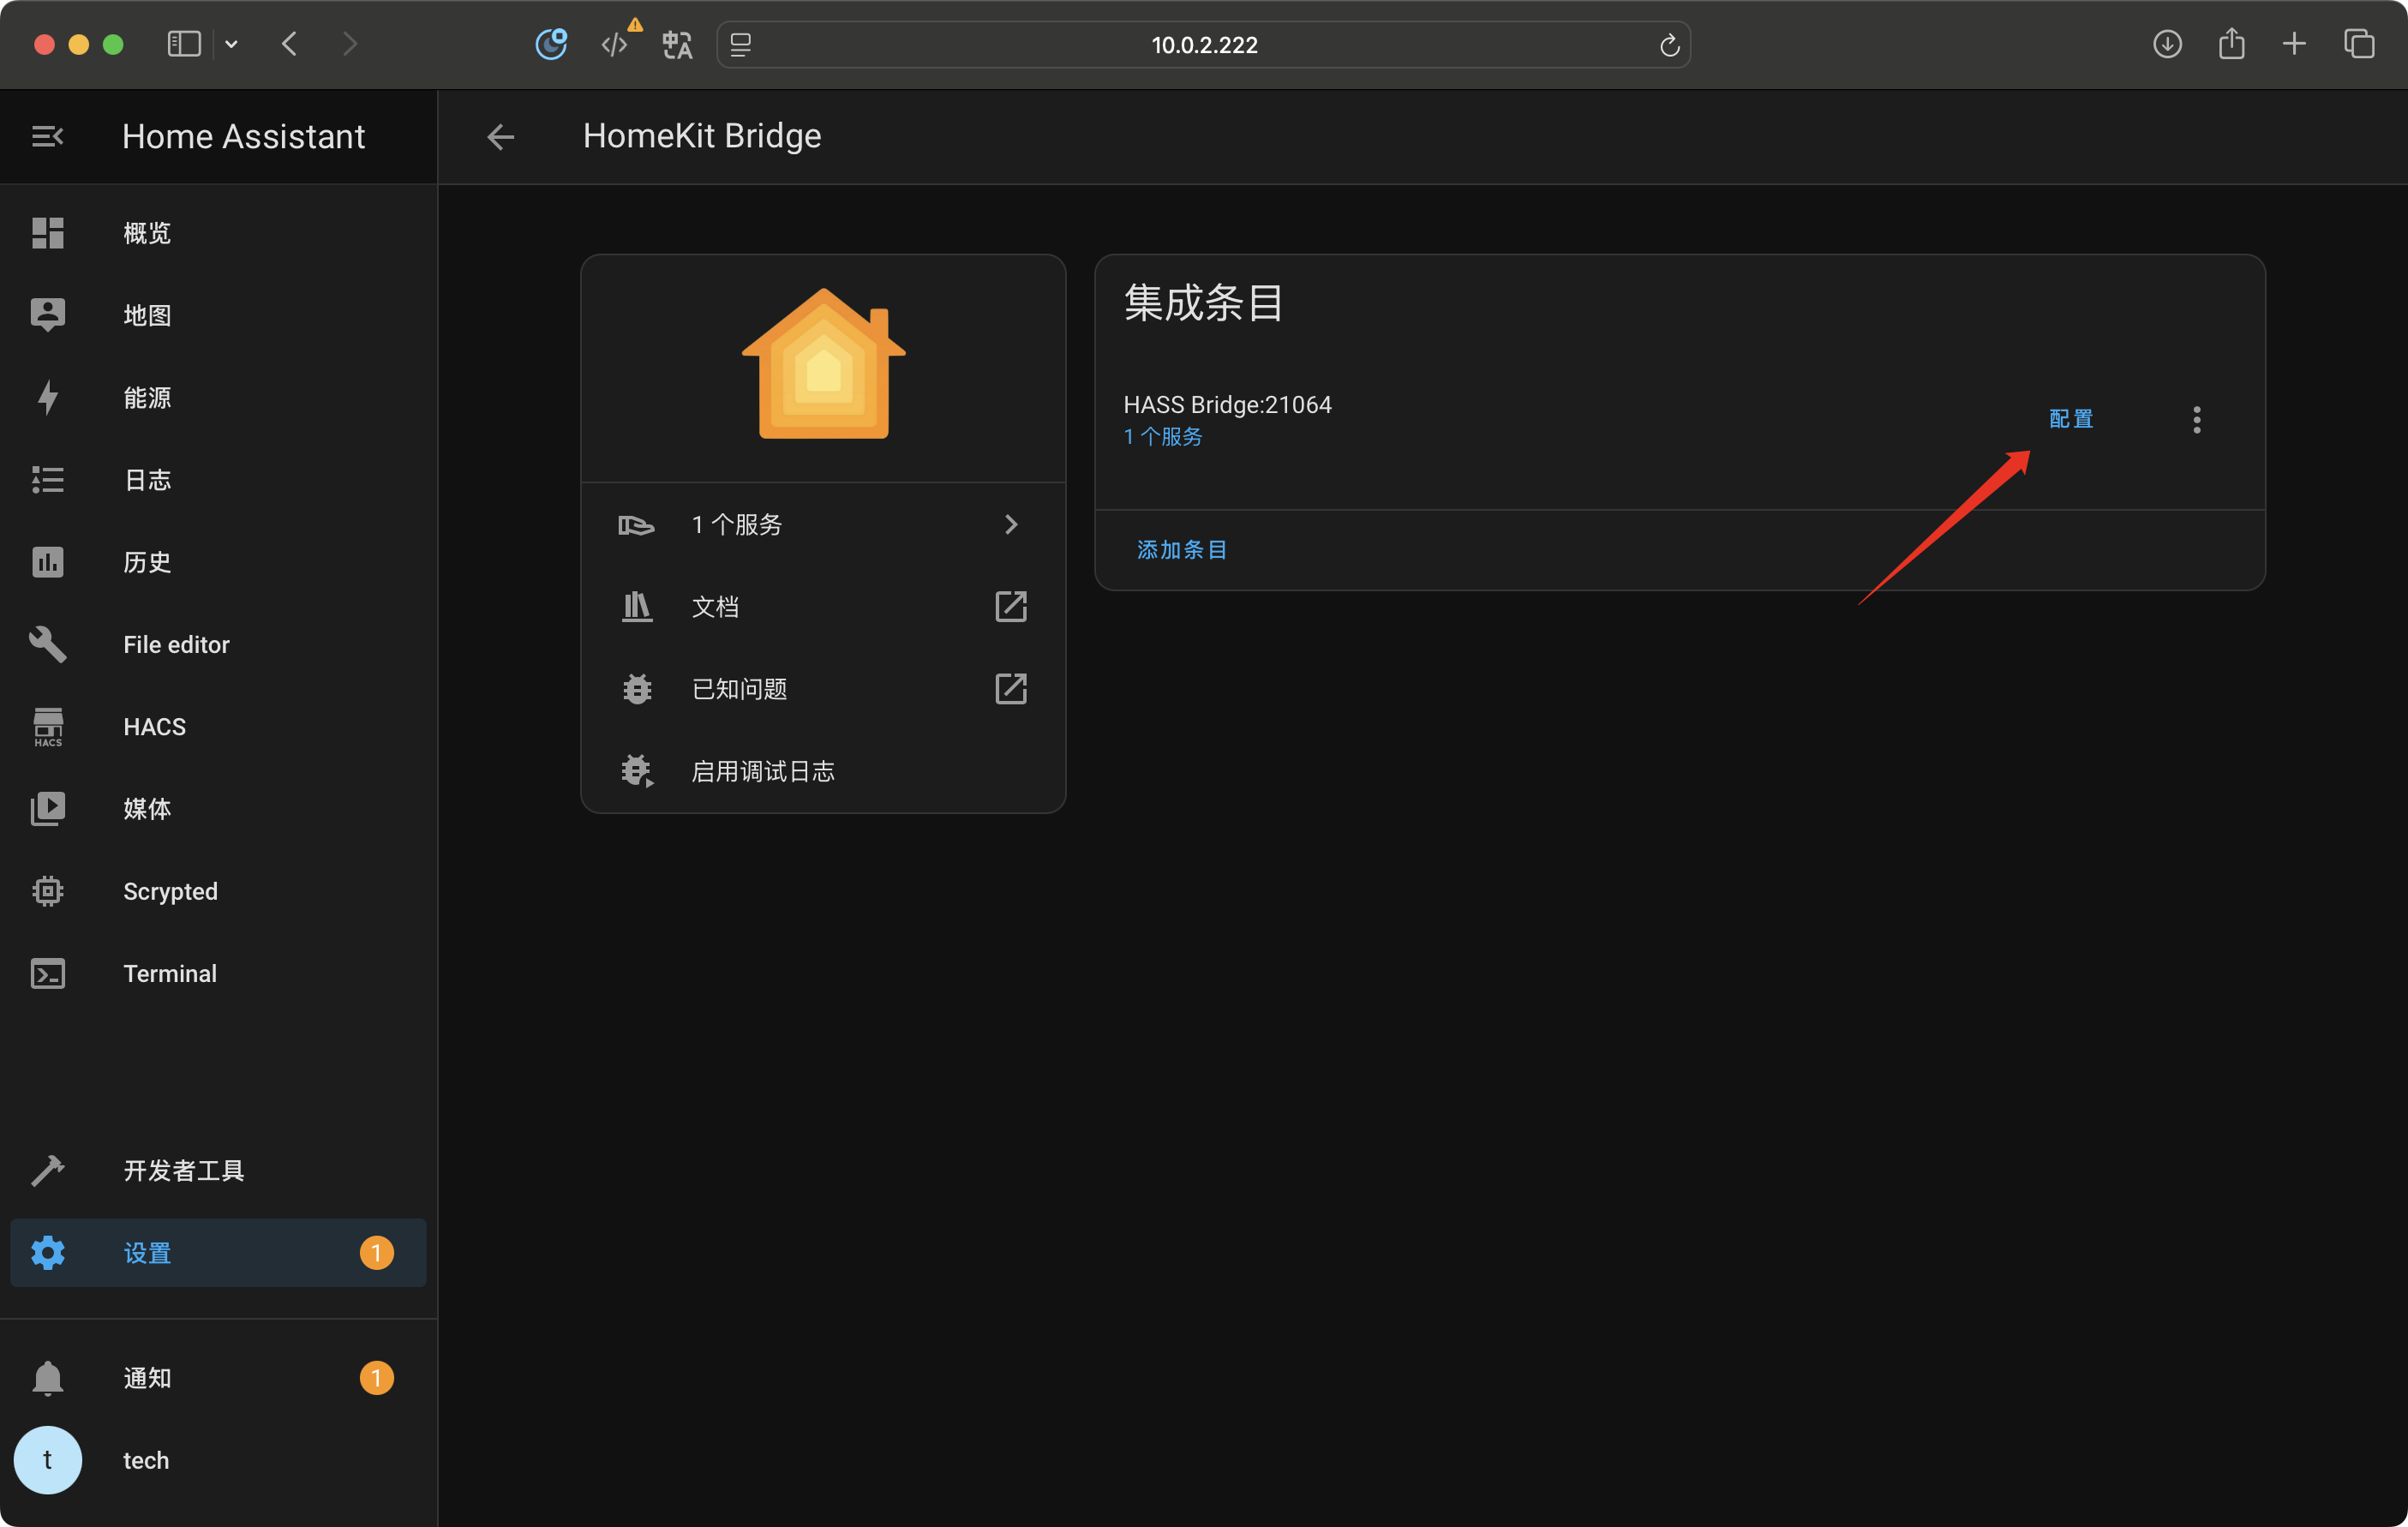The image size is (2408, 1527).
Task: Open page reader icon in address bar
Action: coord(741,45)
